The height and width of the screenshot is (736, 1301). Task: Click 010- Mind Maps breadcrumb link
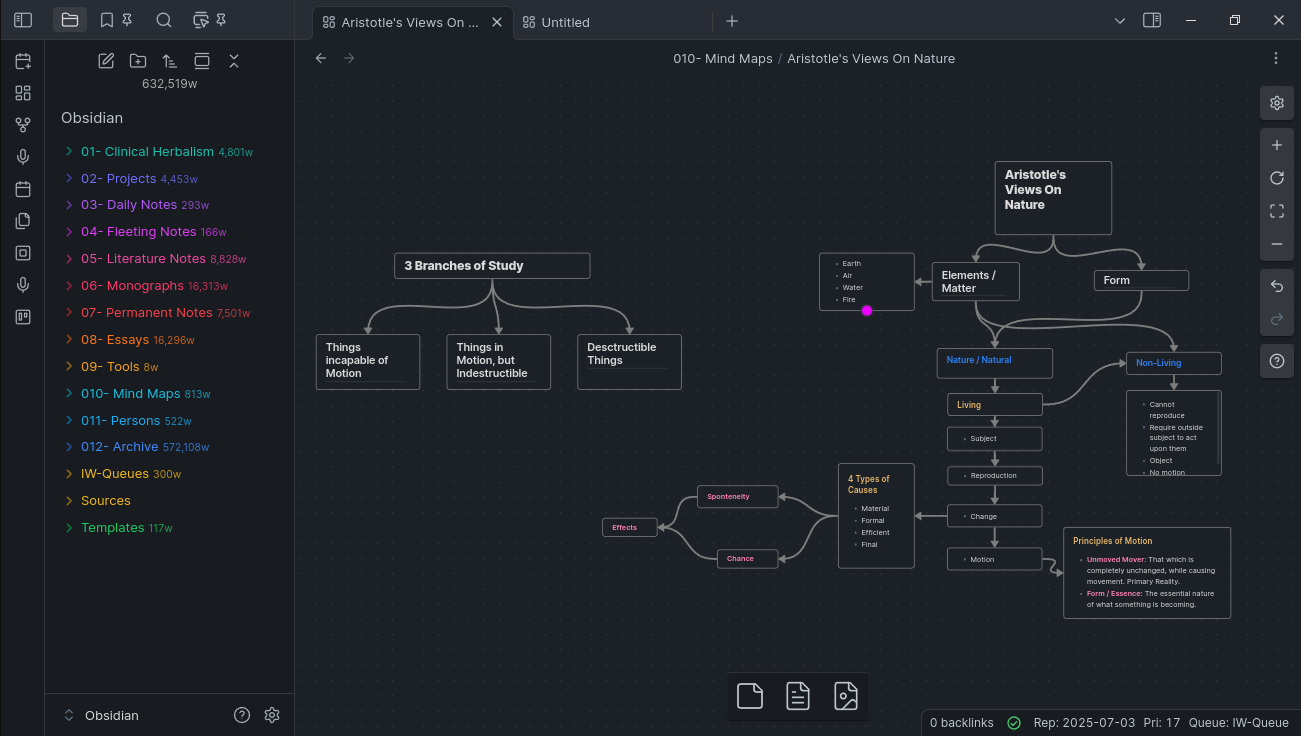tap(723, 58)
